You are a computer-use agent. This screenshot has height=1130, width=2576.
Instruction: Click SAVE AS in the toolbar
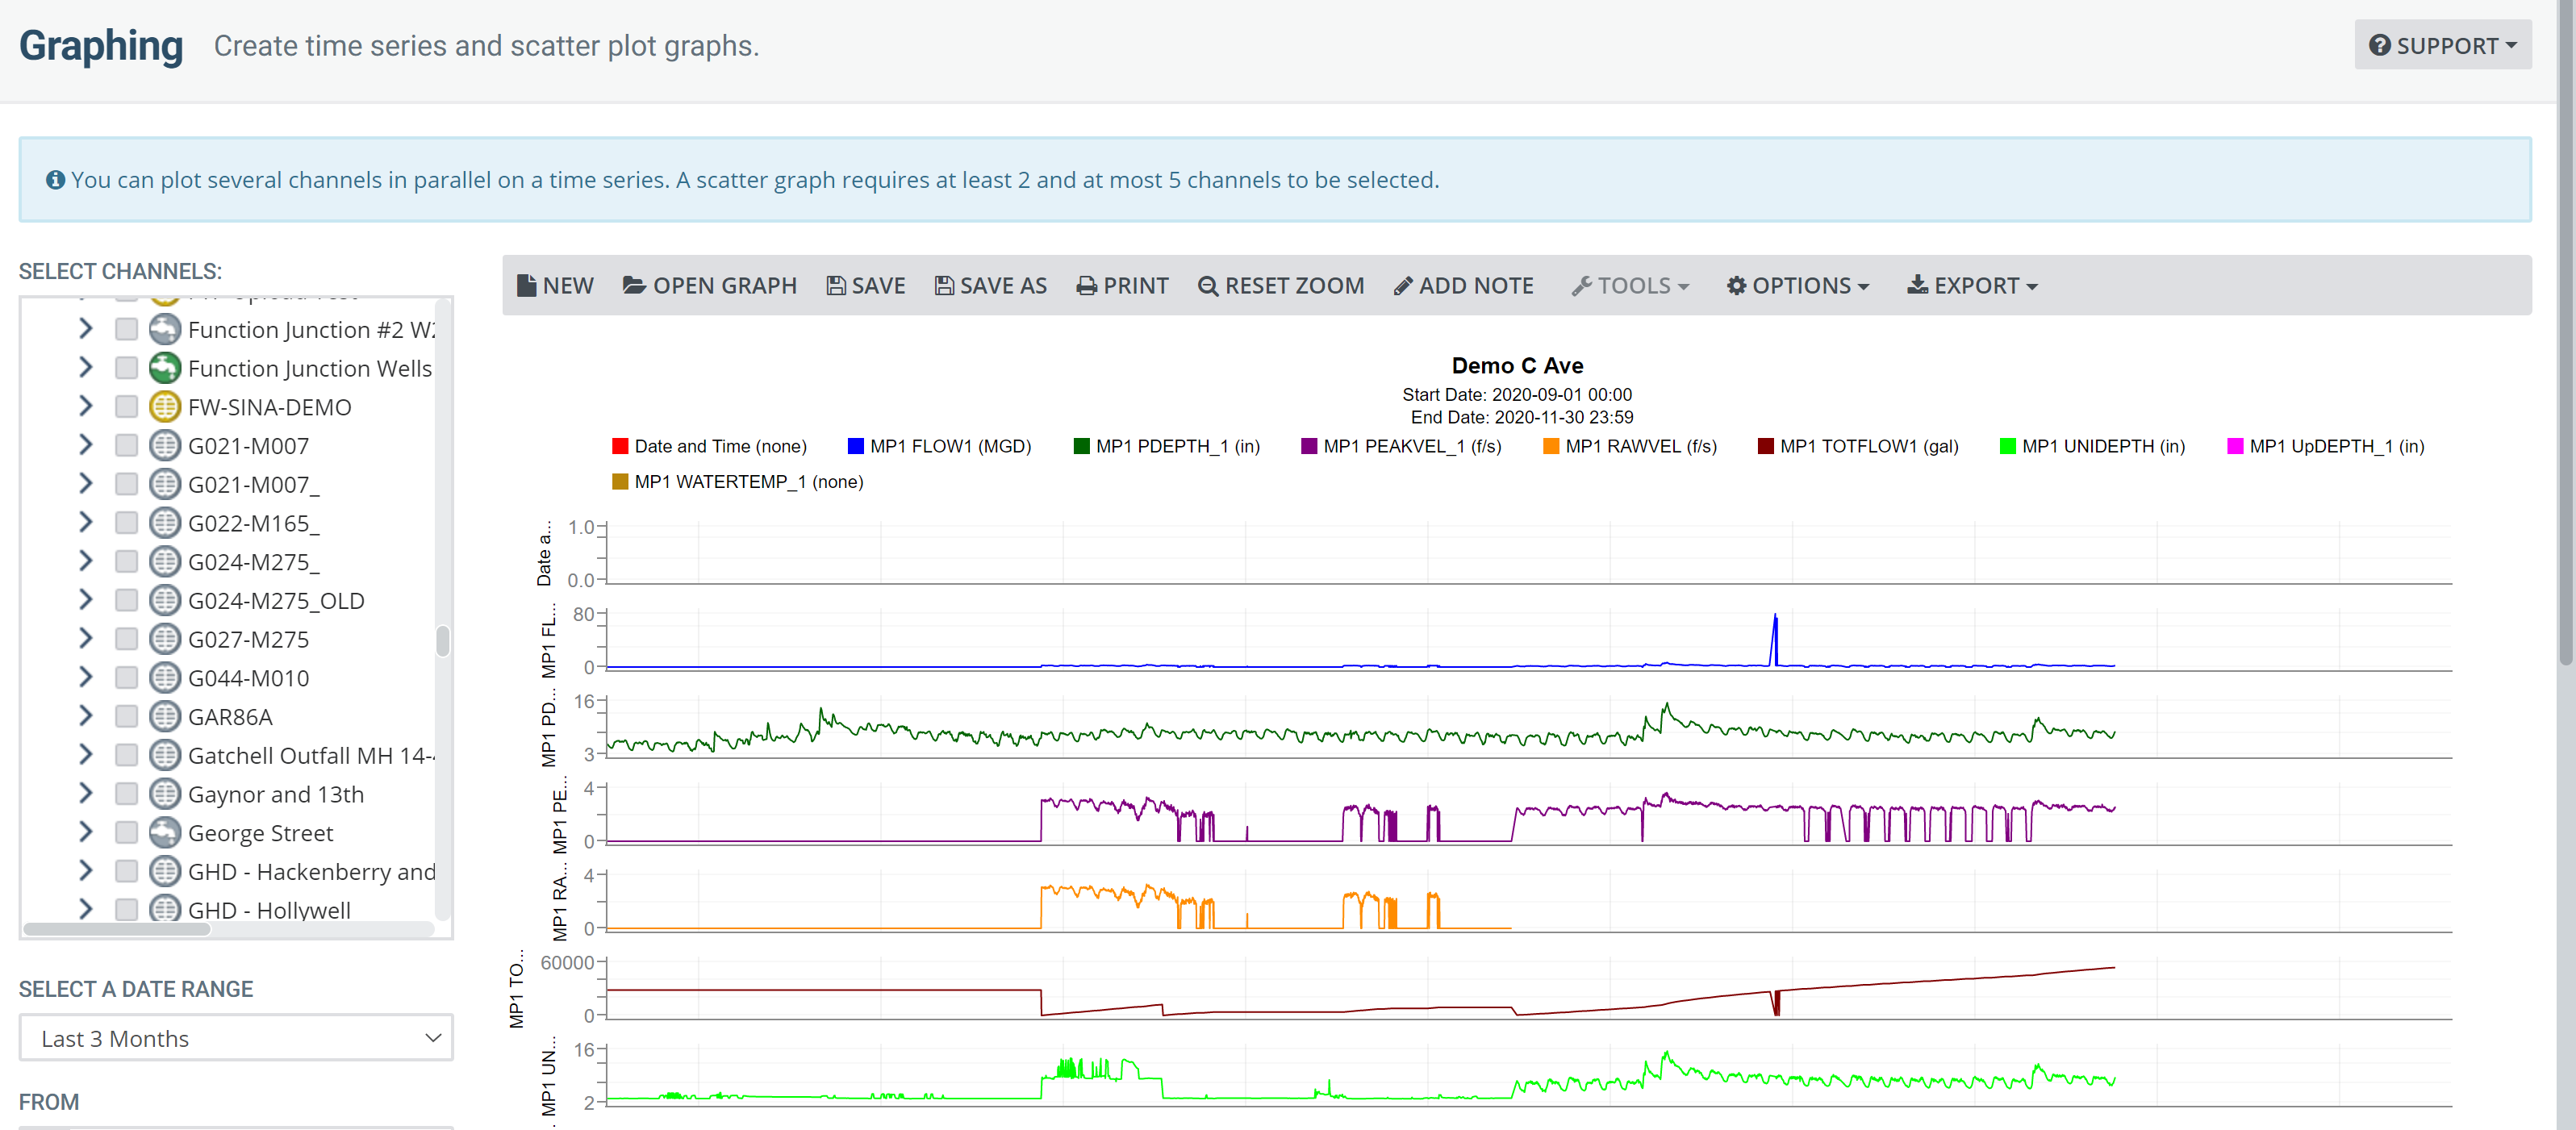[x=991, y=286]
